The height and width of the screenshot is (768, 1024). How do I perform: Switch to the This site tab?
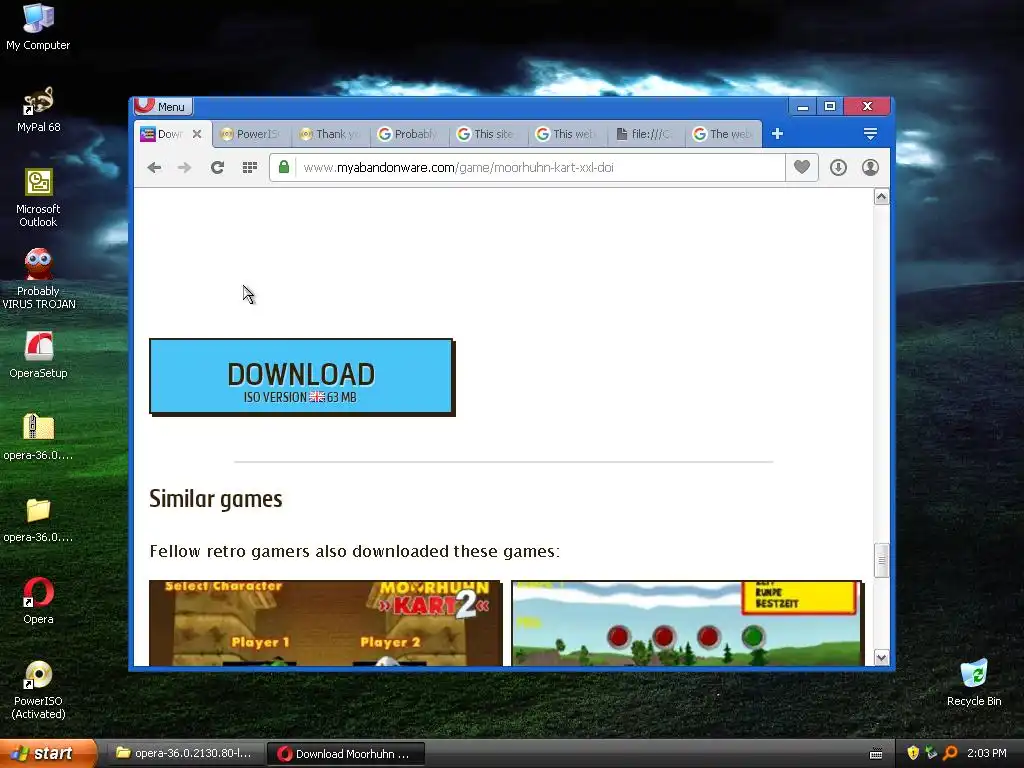click(488, 134)
